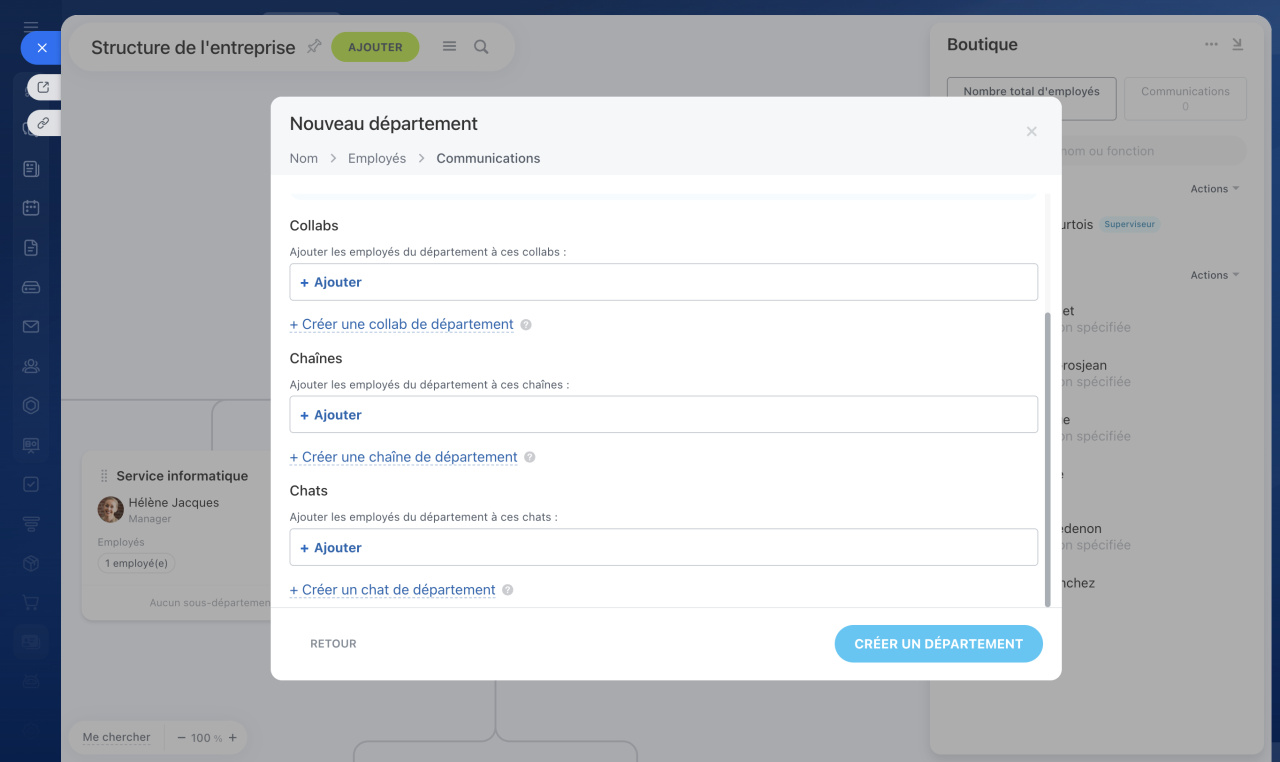This screenshot has height=762, width=1280.
Task: Pin the Structure de l'entreprise page
Action: [314, 46]
